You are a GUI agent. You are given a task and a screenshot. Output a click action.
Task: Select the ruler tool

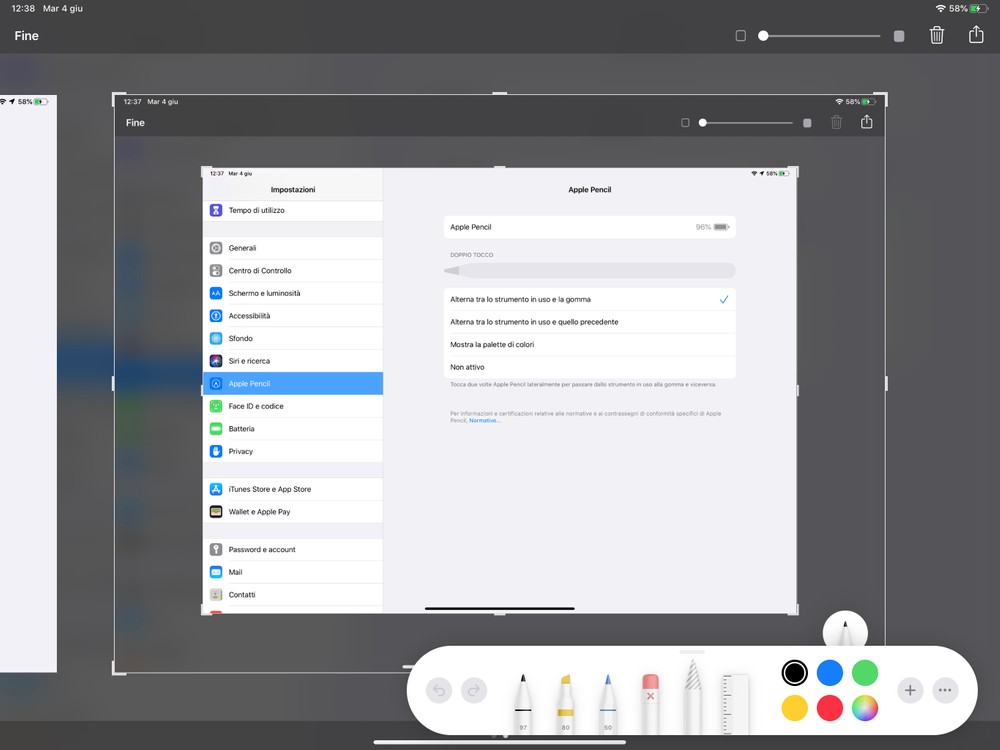click(x=735, y=703)
